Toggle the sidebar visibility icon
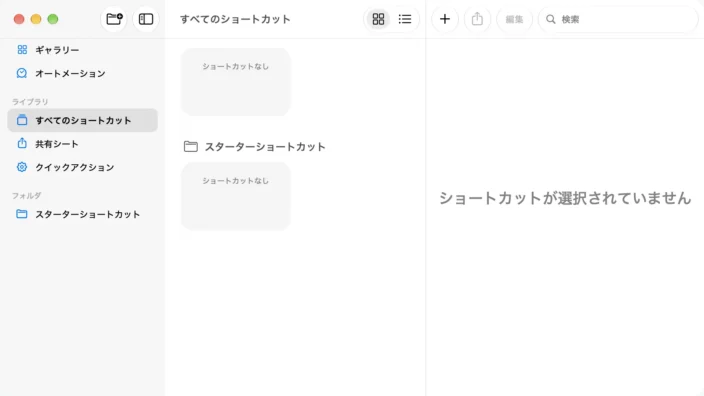The image size is (704, 396). [x=146, y=19]
